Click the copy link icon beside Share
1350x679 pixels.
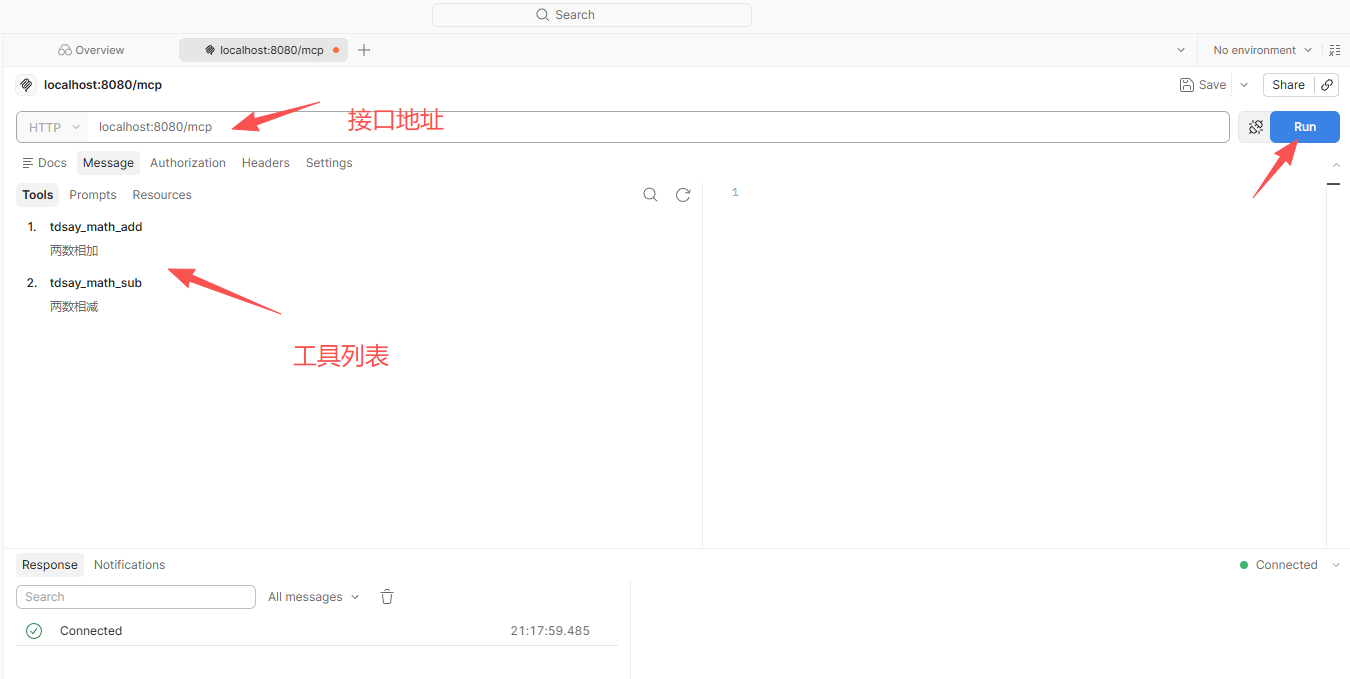click(x=1327, y=85)
